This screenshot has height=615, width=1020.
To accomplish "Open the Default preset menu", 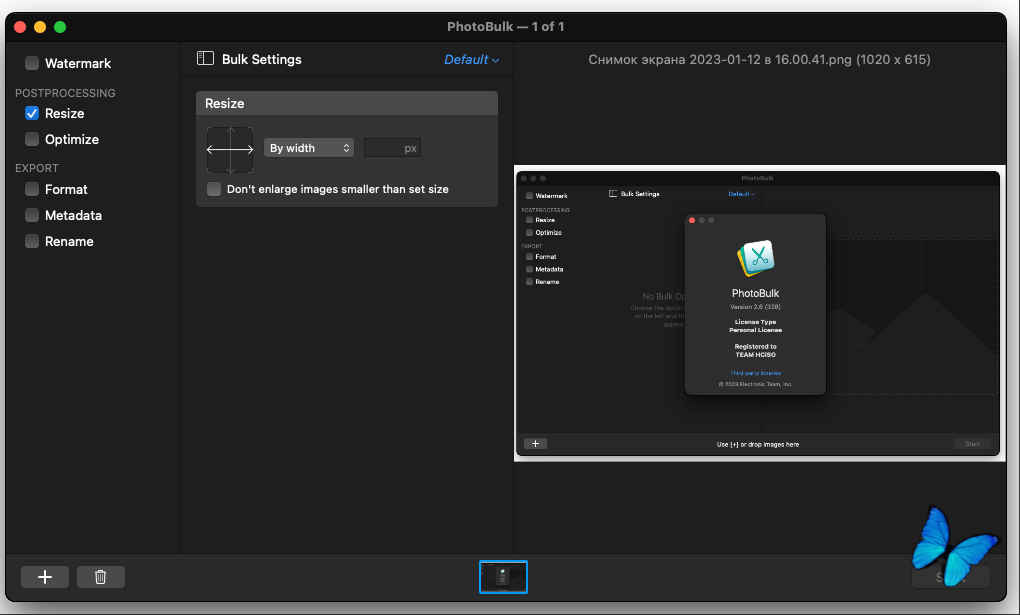I will point(472,60).
